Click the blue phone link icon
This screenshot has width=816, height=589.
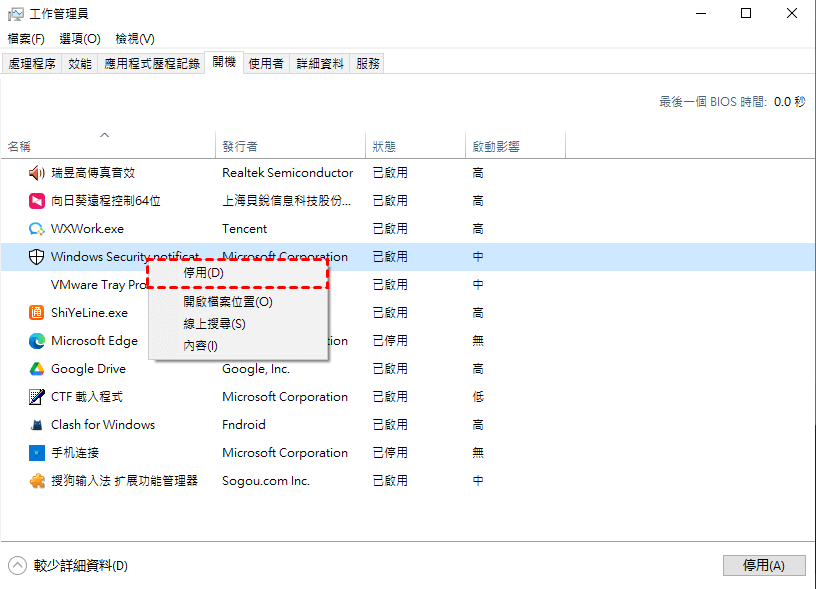(x=36, y=453)
